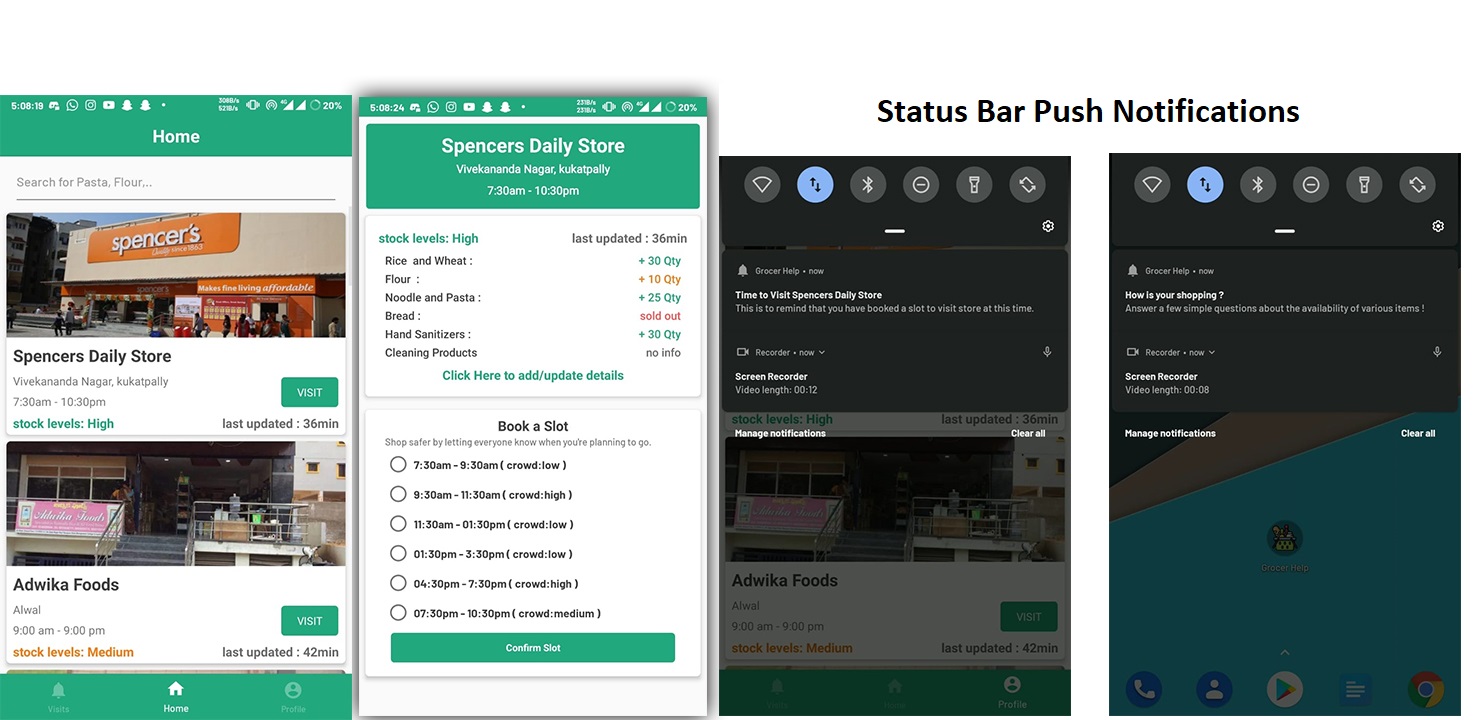
Task: Open settings gear in third phone shade
Action: (x=1048, y=226)
